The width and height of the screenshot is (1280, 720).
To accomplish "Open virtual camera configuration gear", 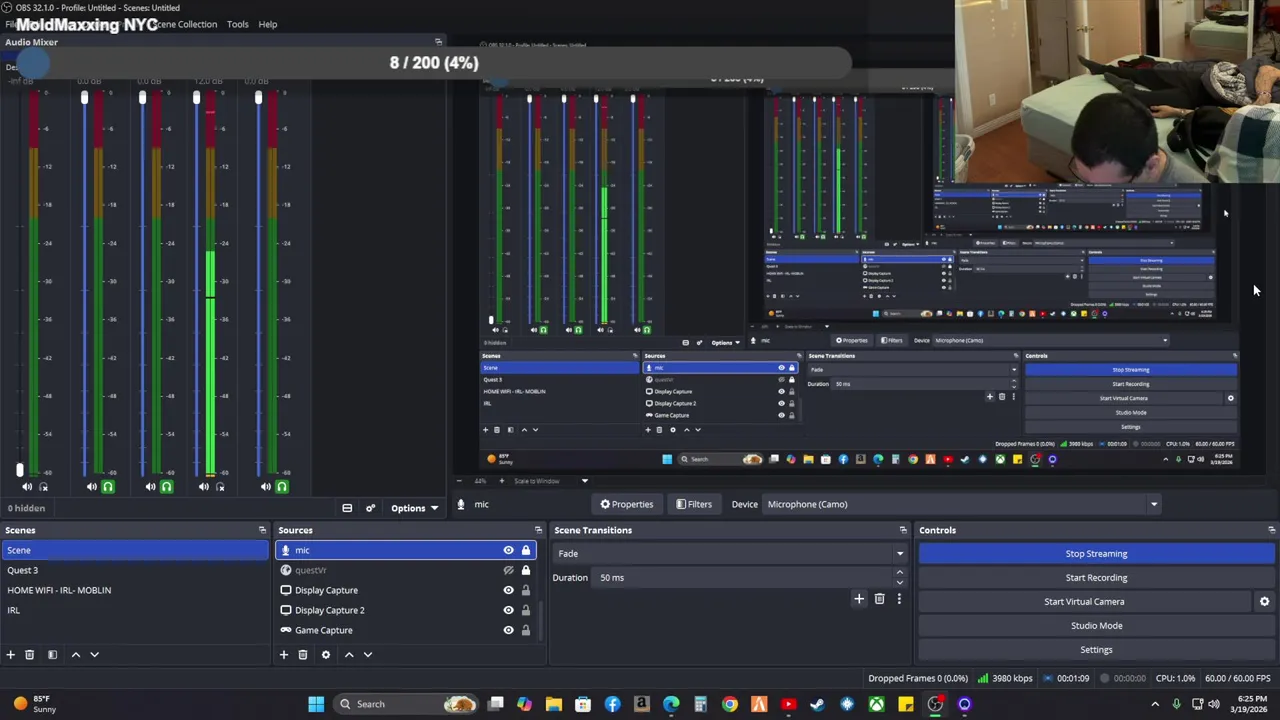I will pos(1264,602).
